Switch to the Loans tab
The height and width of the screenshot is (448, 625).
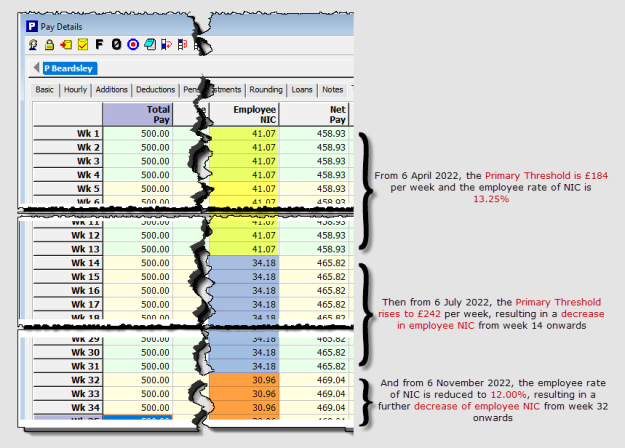(301, 89)
